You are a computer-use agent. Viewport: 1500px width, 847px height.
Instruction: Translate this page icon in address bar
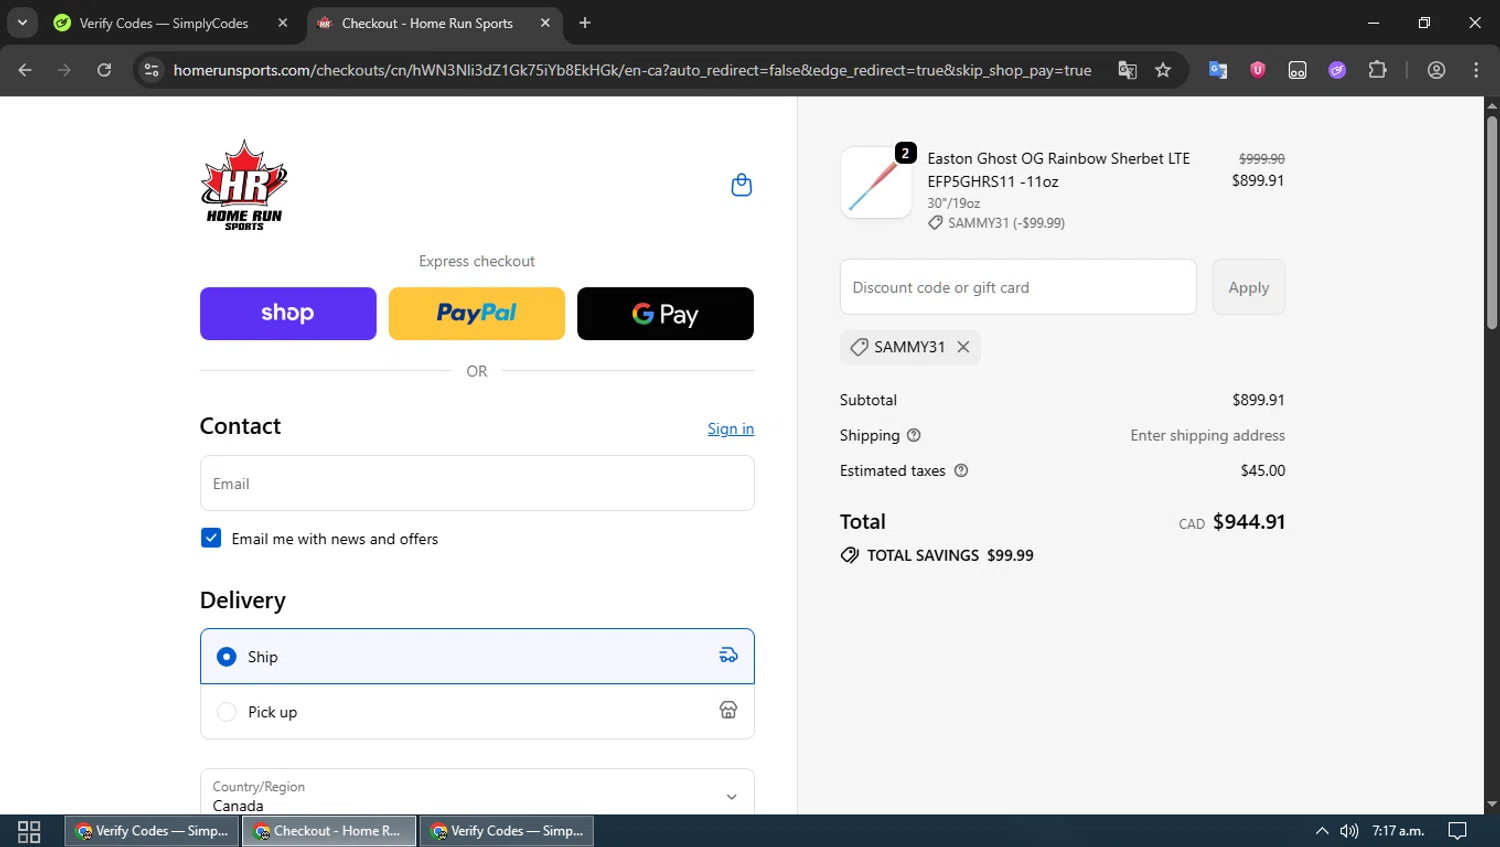pyautogui.click(x=1127, y=70)
